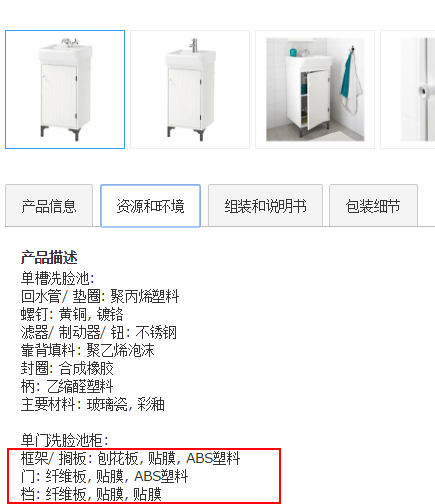Show the partially visible door knob close-up thumbnail
Screen dimensions: 435x504
pos(408,89)
